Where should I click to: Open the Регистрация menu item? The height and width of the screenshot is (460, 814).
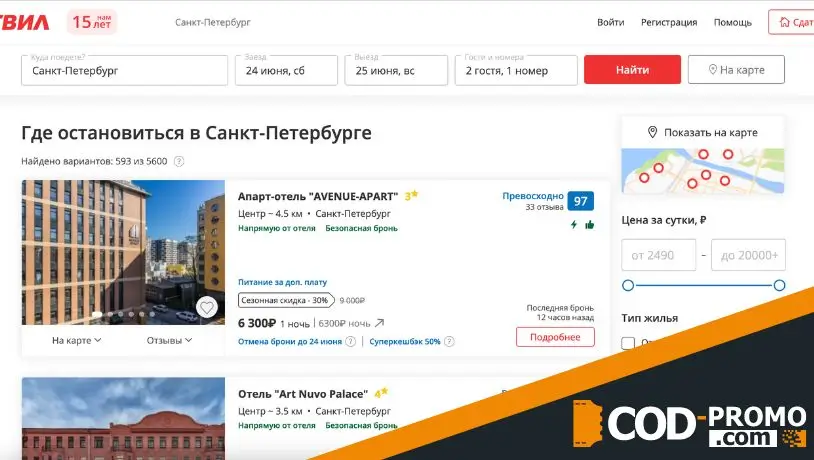pos(669,22)
